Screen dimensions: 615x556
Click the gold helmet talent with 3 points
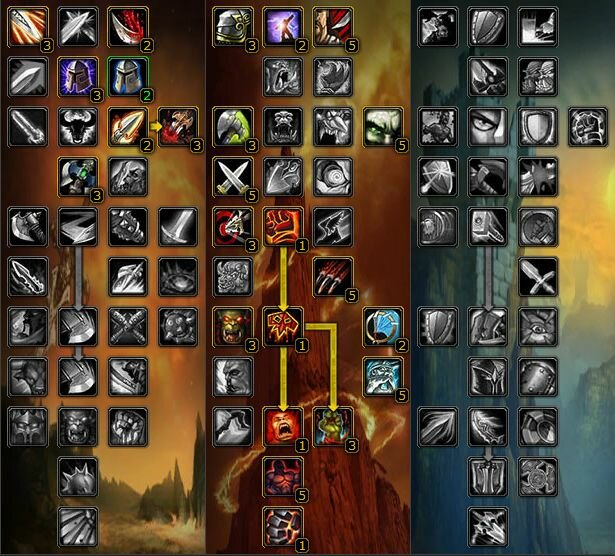click(x=233, y=27)
